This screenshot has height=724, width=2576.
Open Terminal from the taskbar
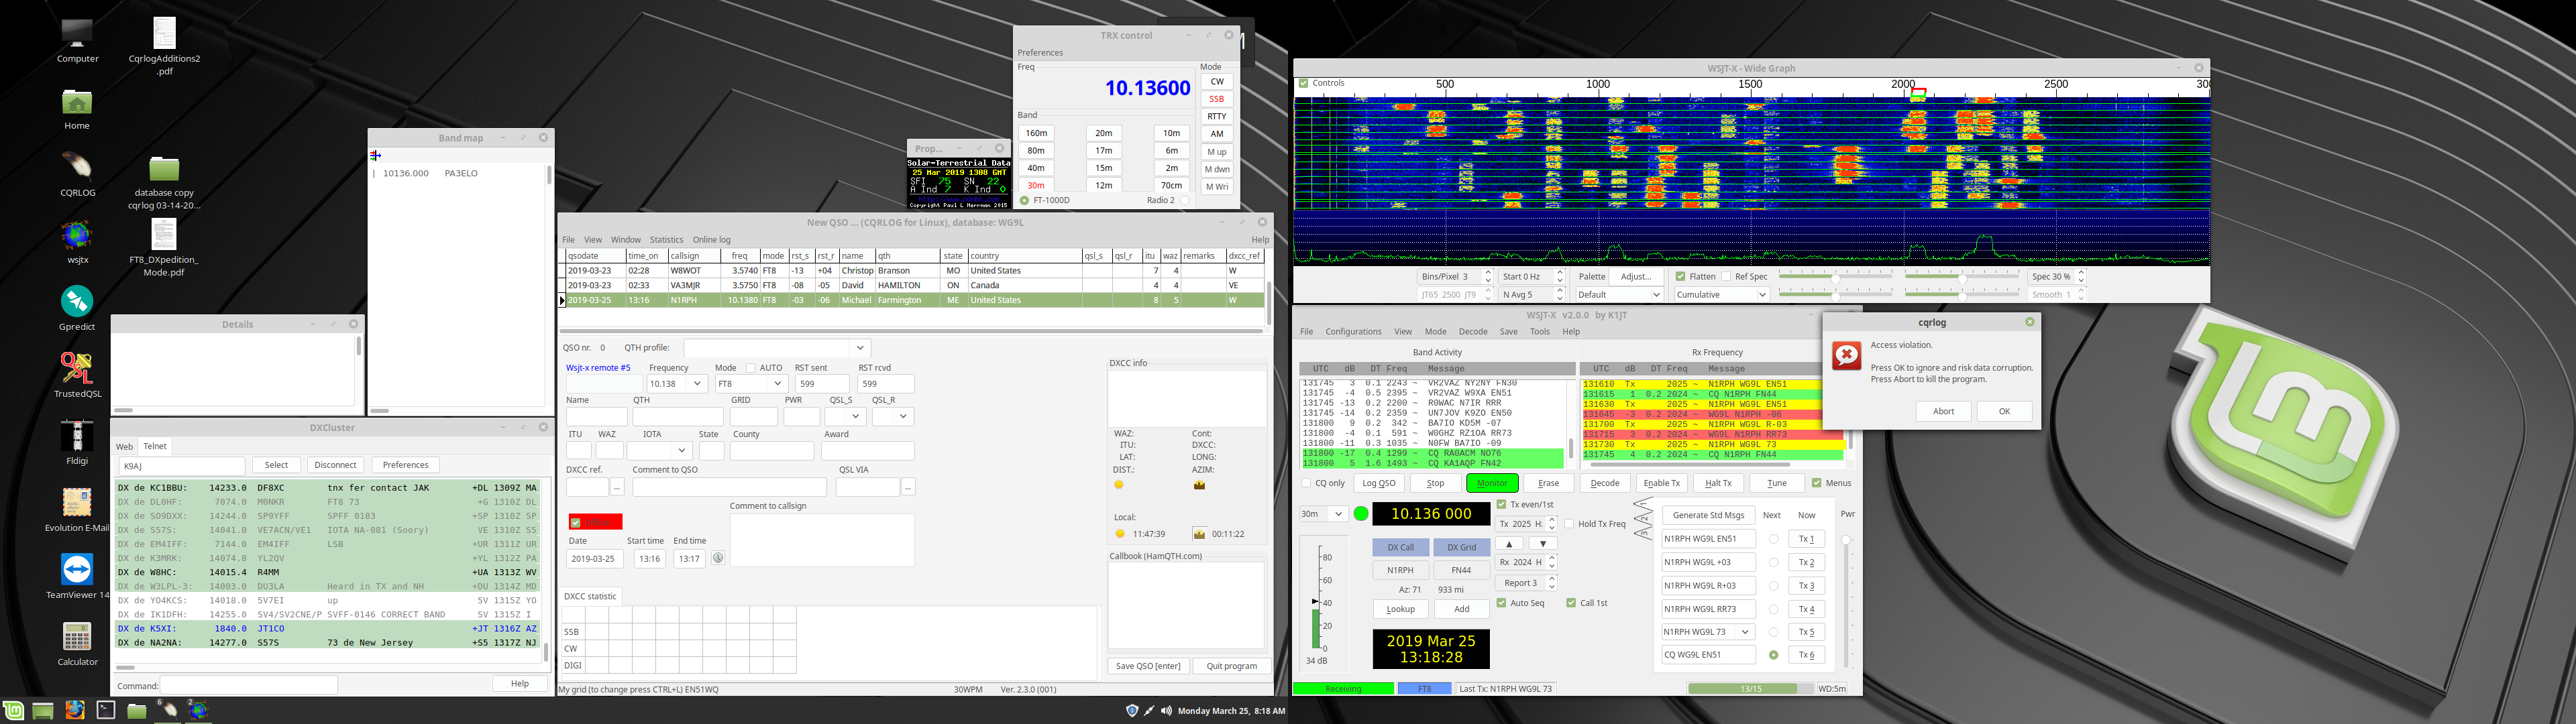tap(106, 710)
